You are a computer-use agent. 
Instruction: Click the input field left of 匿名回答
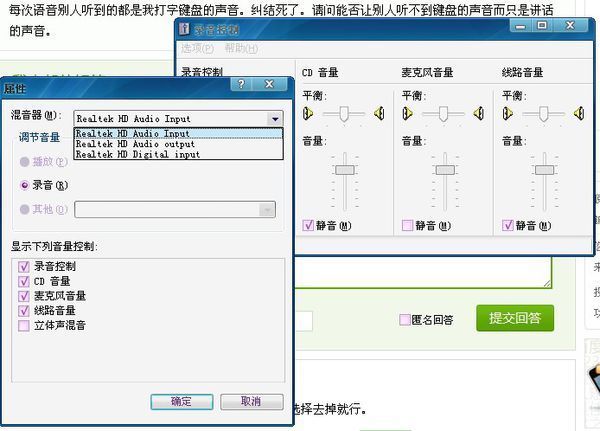(304, 320)
